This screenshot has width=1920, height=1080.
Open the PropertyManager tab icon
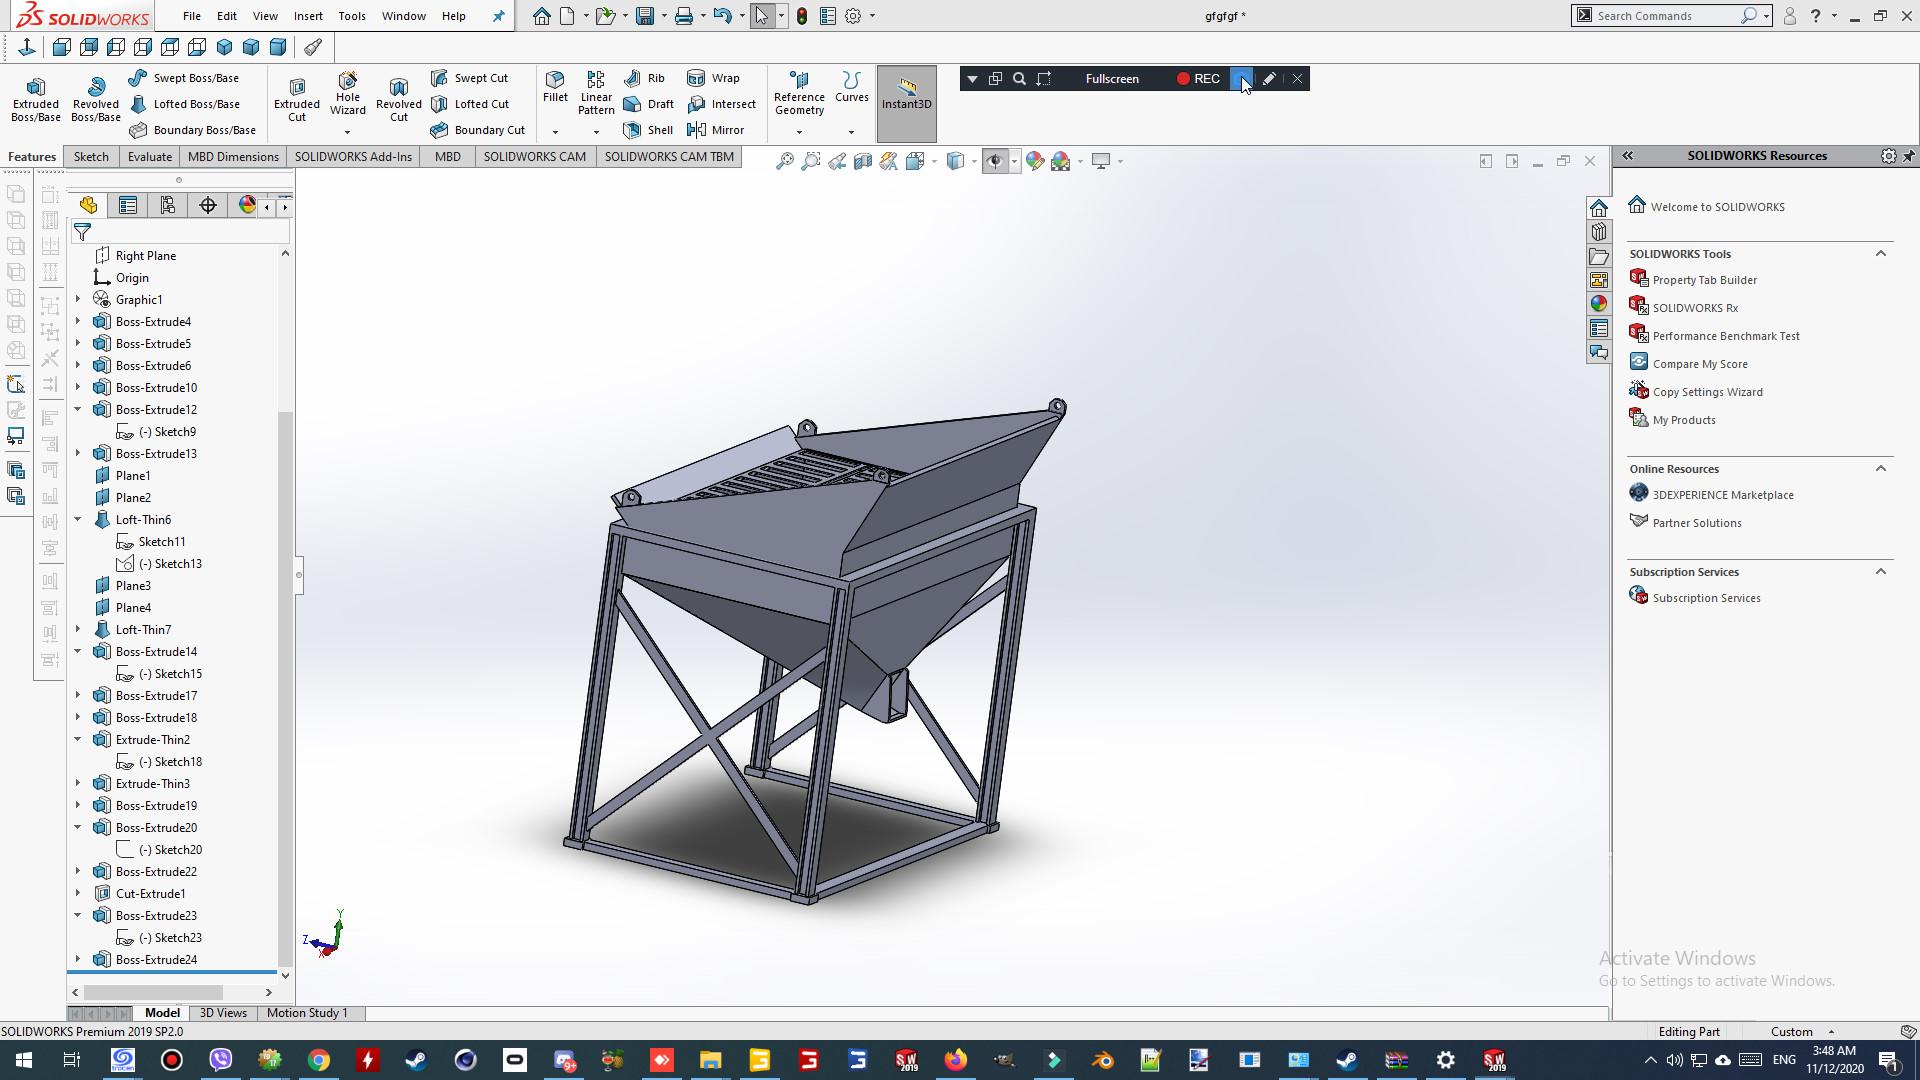tap(128, 205)
